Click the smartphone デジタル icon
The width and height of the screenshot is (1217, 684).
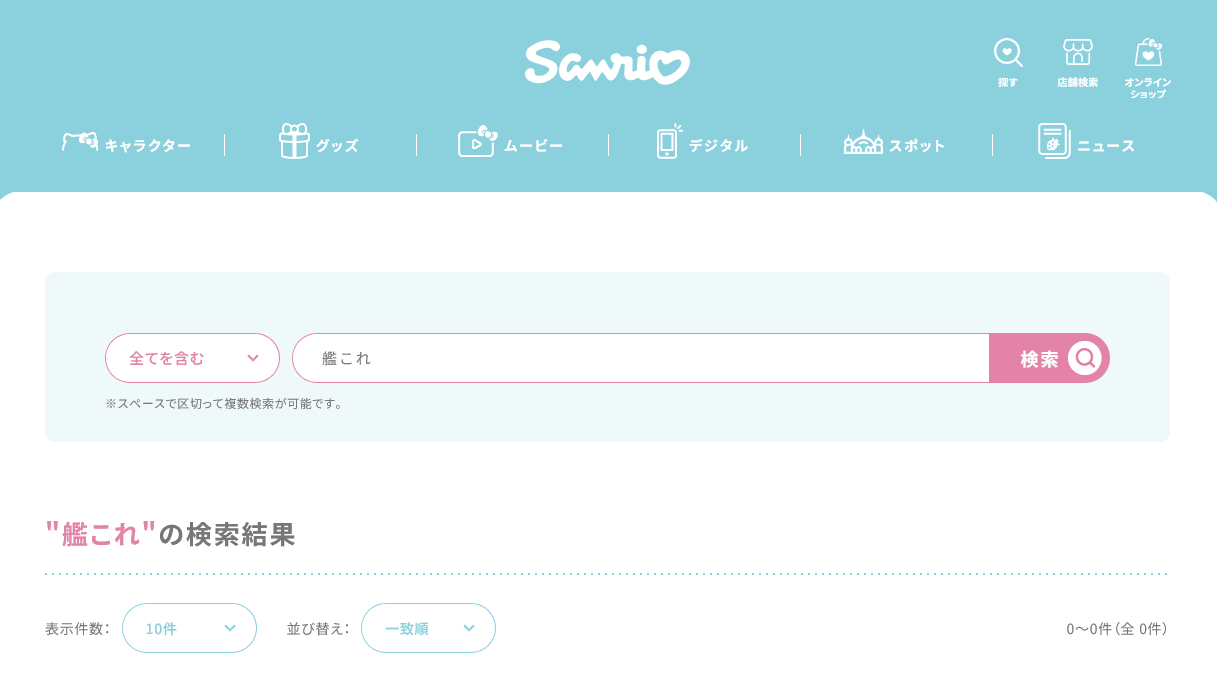tap(668, 142)
